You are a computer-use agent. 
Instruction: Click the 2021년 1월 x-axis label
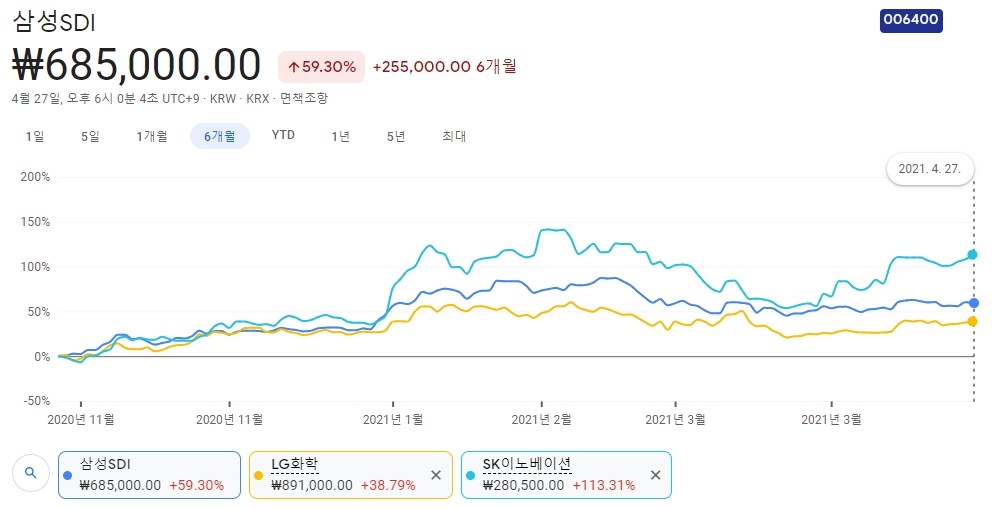[393, 419]
